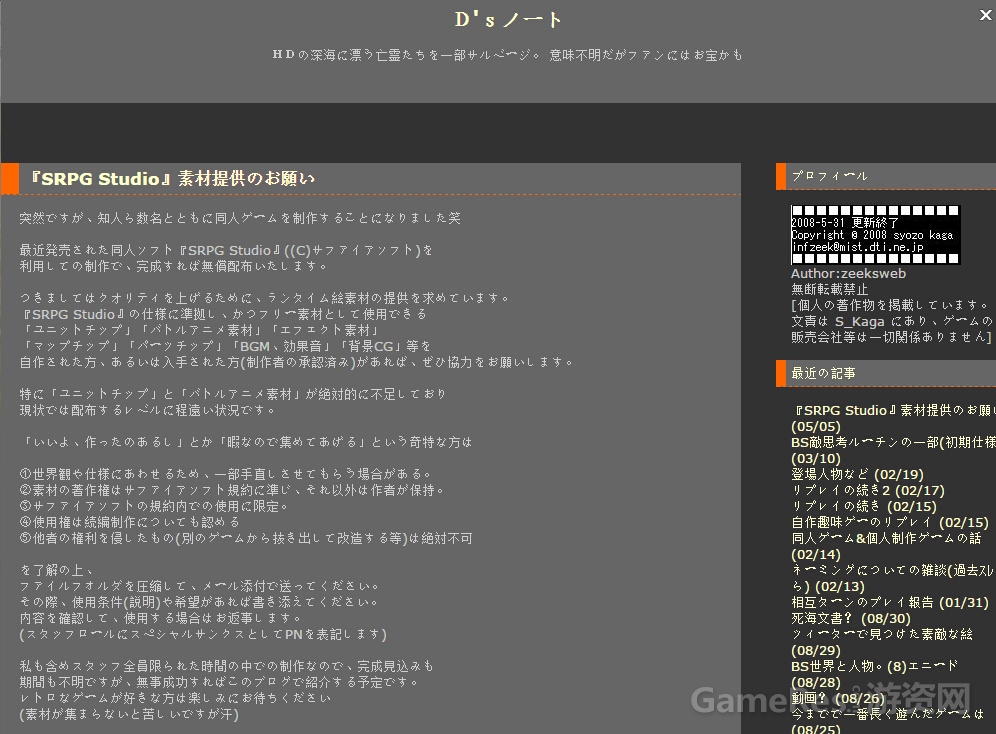Screen dimensions: 996x734
Task: Open recent article BS敵思考ルーチンの一部
Action: coord(893,450)
